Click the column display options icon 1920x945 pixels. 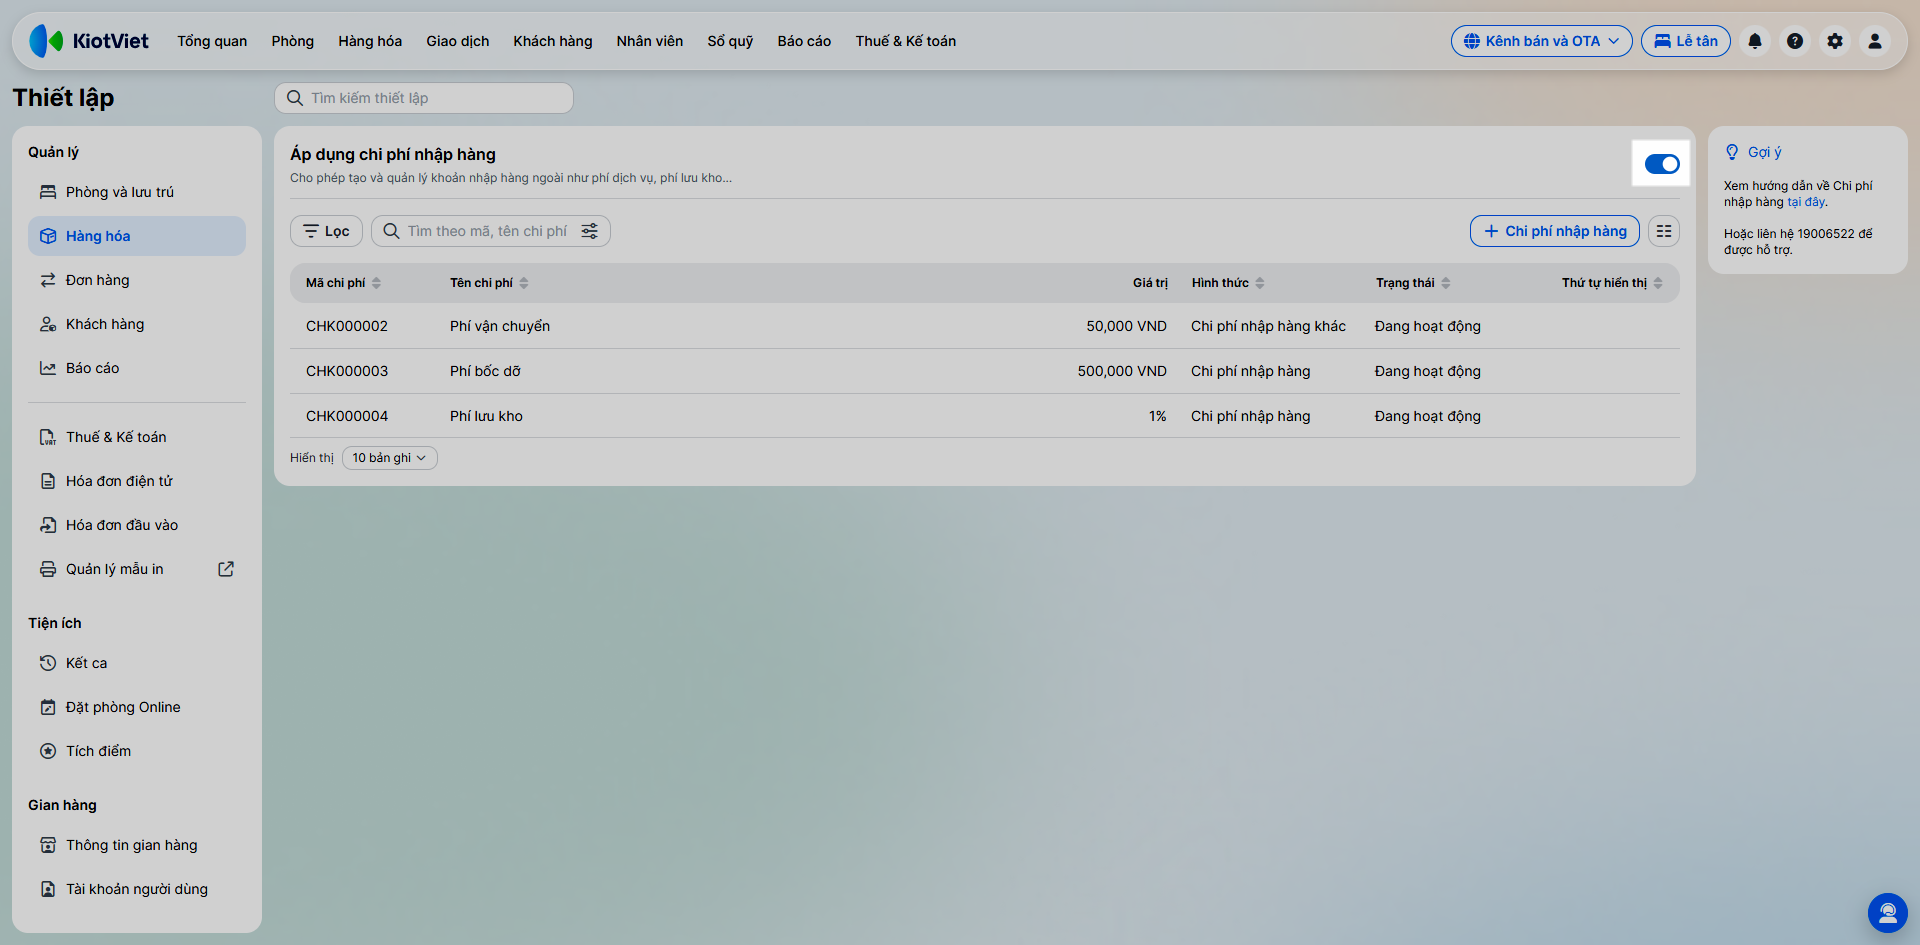coord(1664,231)
